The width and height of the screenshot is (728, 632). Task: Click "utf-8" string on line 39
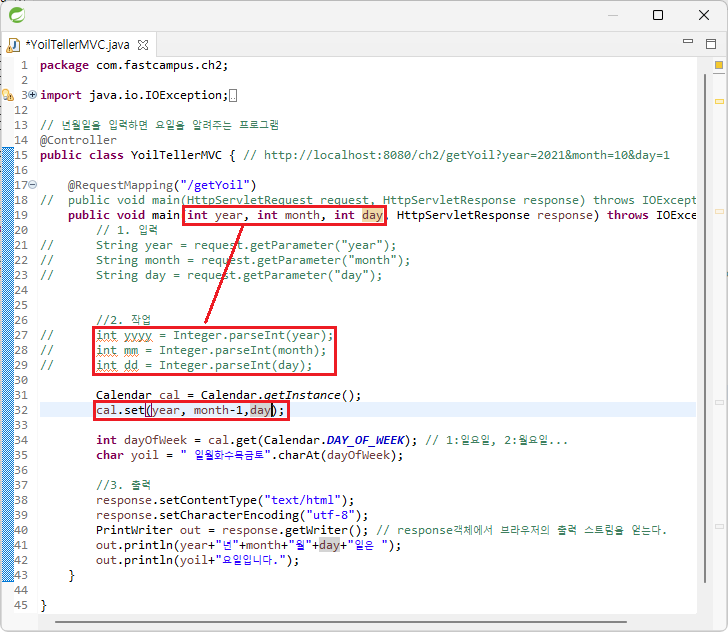(x=330, y=515)
